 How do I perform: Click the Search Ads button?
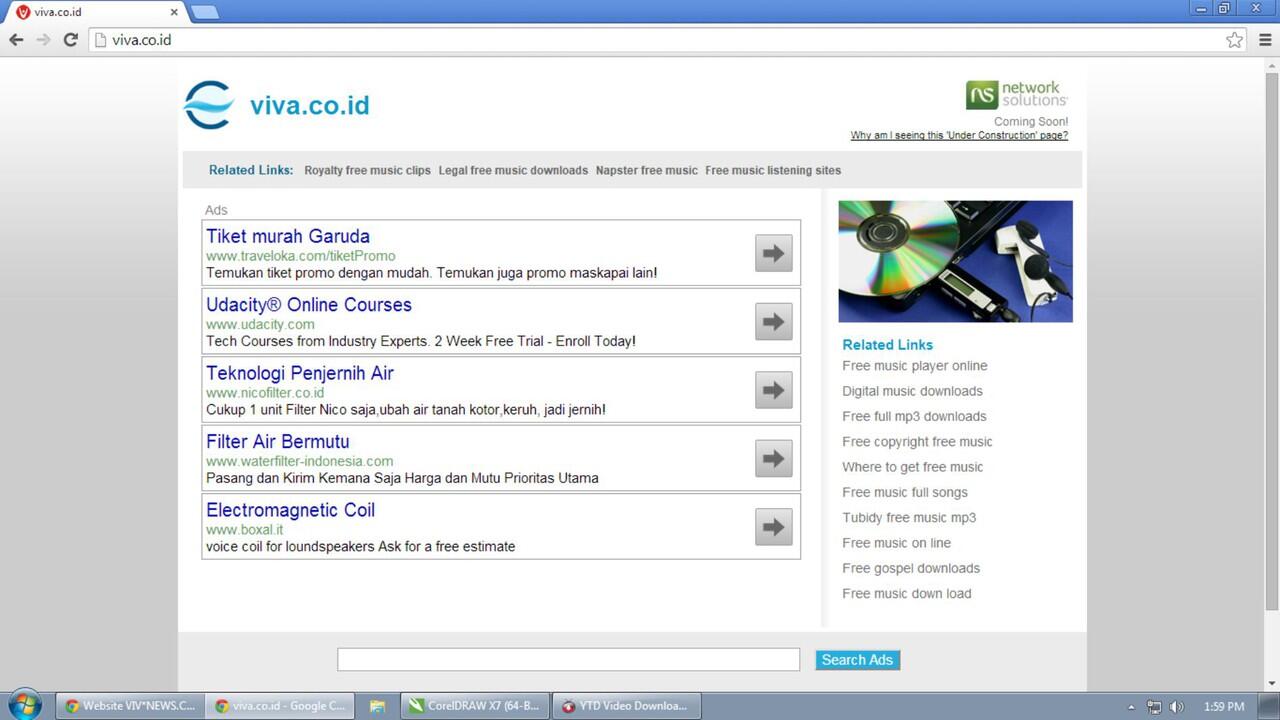(x=857, y=660)
